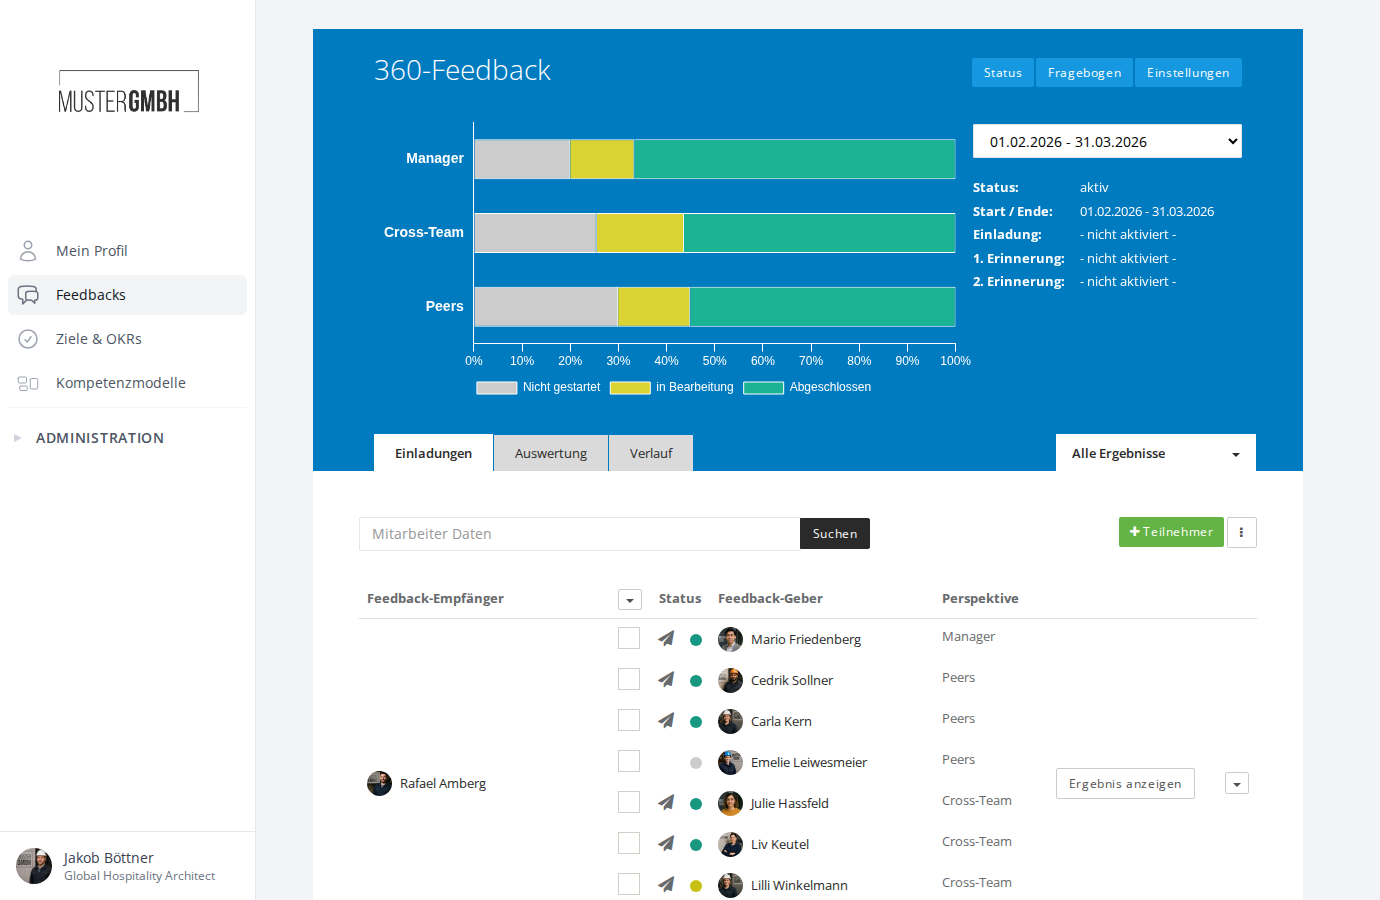Viewport: 1380px width, 900px height.
Task: Switch to the Verlauf tab
Action: click(651, 453)
